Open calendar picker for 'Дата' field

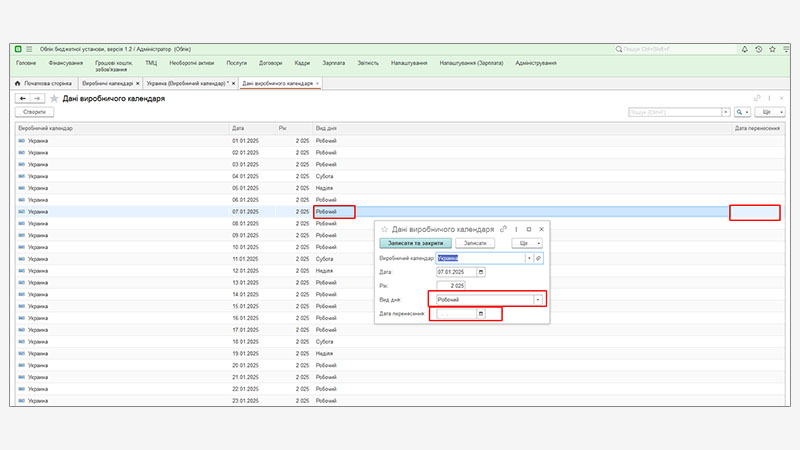(x=481, y=271)
